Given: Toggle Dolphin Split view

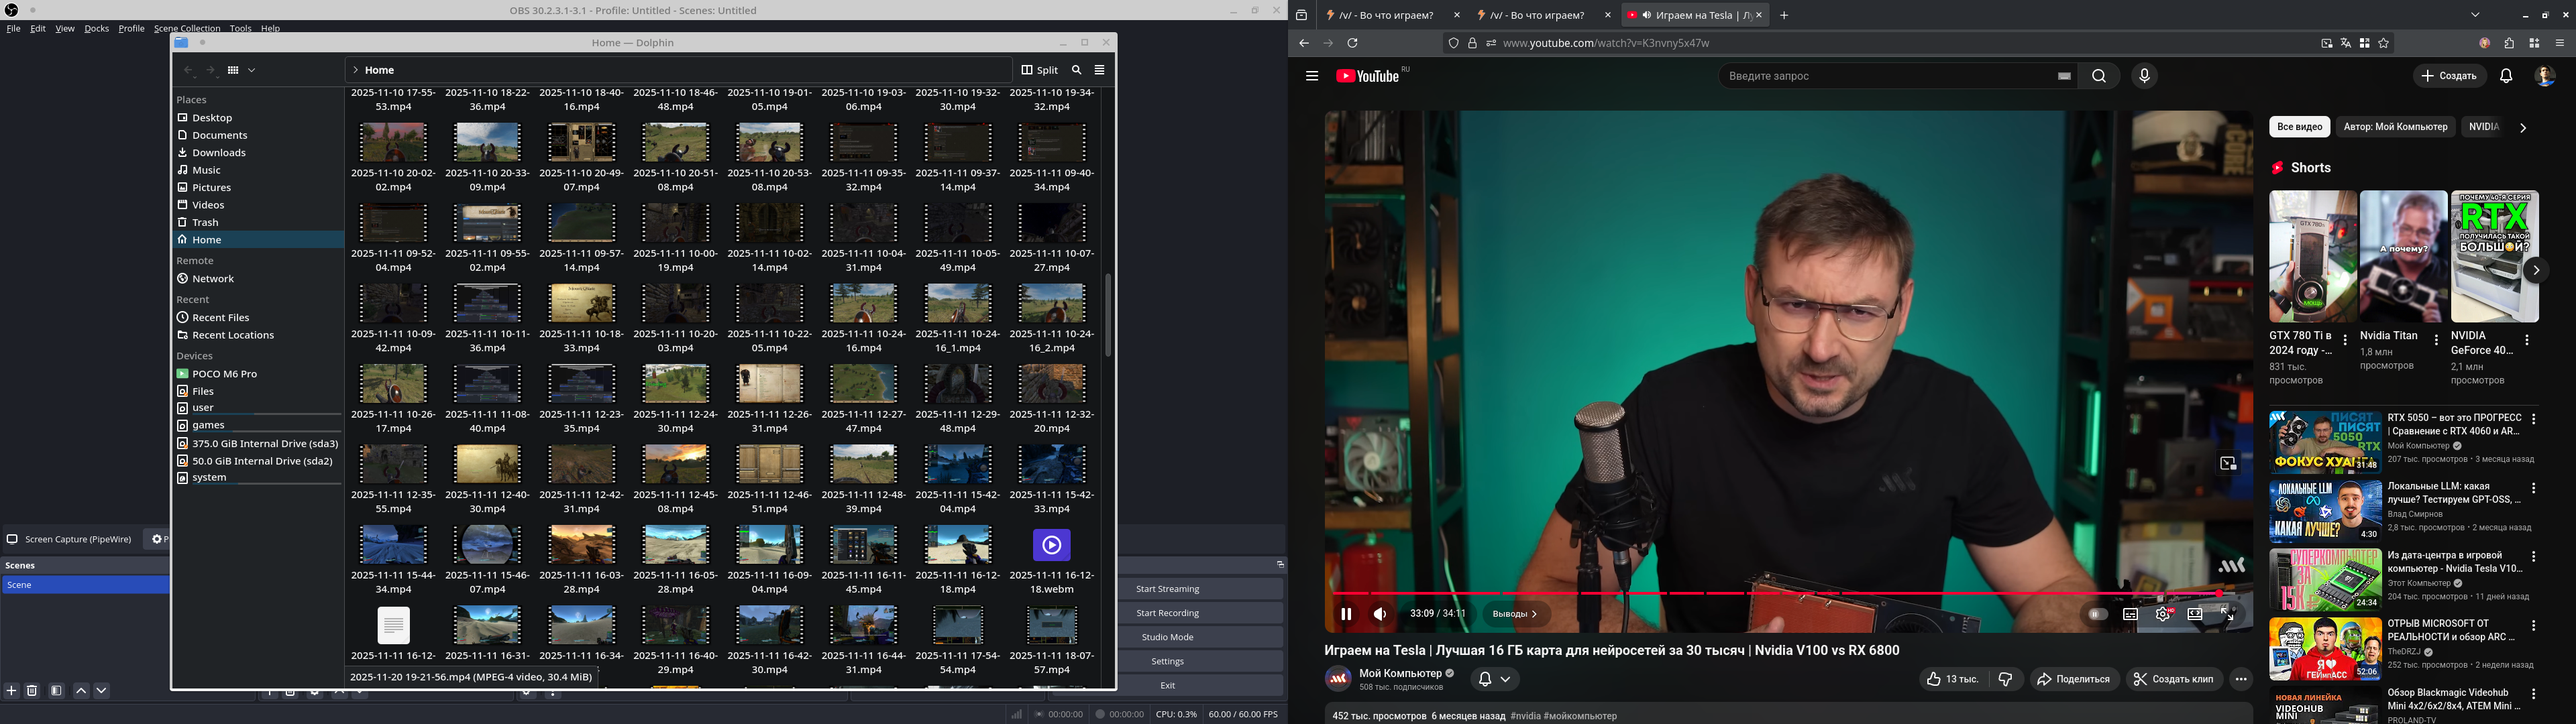Looking at the screenshot, I should 1039,70.
